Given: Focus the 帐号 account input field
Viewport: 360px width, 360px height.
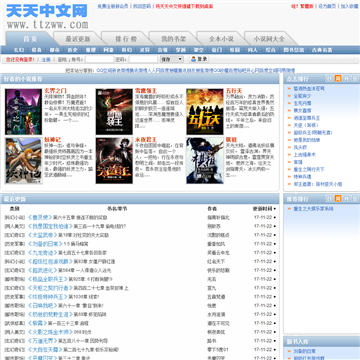Looking at the screenshot, I should pyautogui.click(x=100, y=59).
